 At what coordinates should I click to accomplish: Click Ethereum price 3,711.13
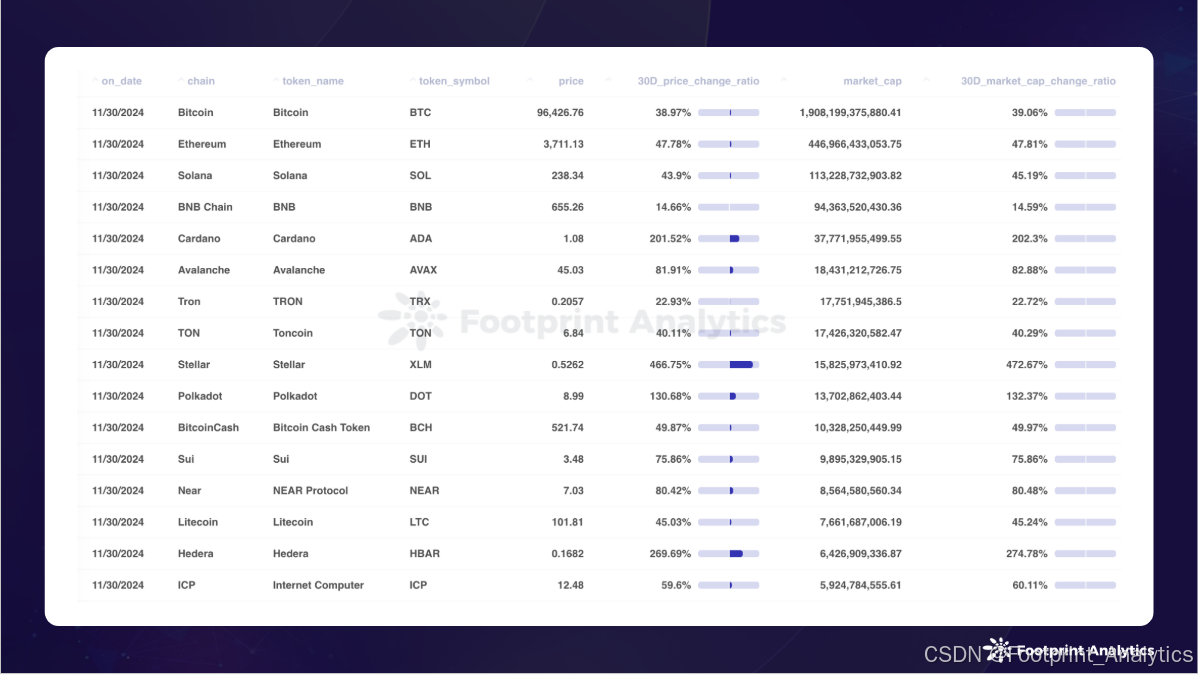click(563, 144)
